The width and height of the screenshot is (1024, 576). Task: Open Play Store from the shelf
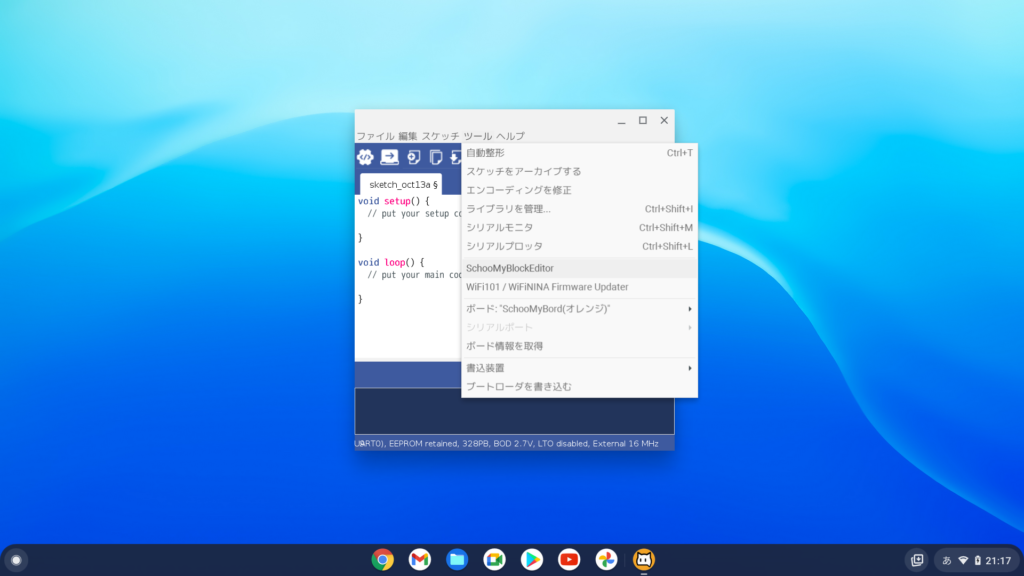(532, 560)
